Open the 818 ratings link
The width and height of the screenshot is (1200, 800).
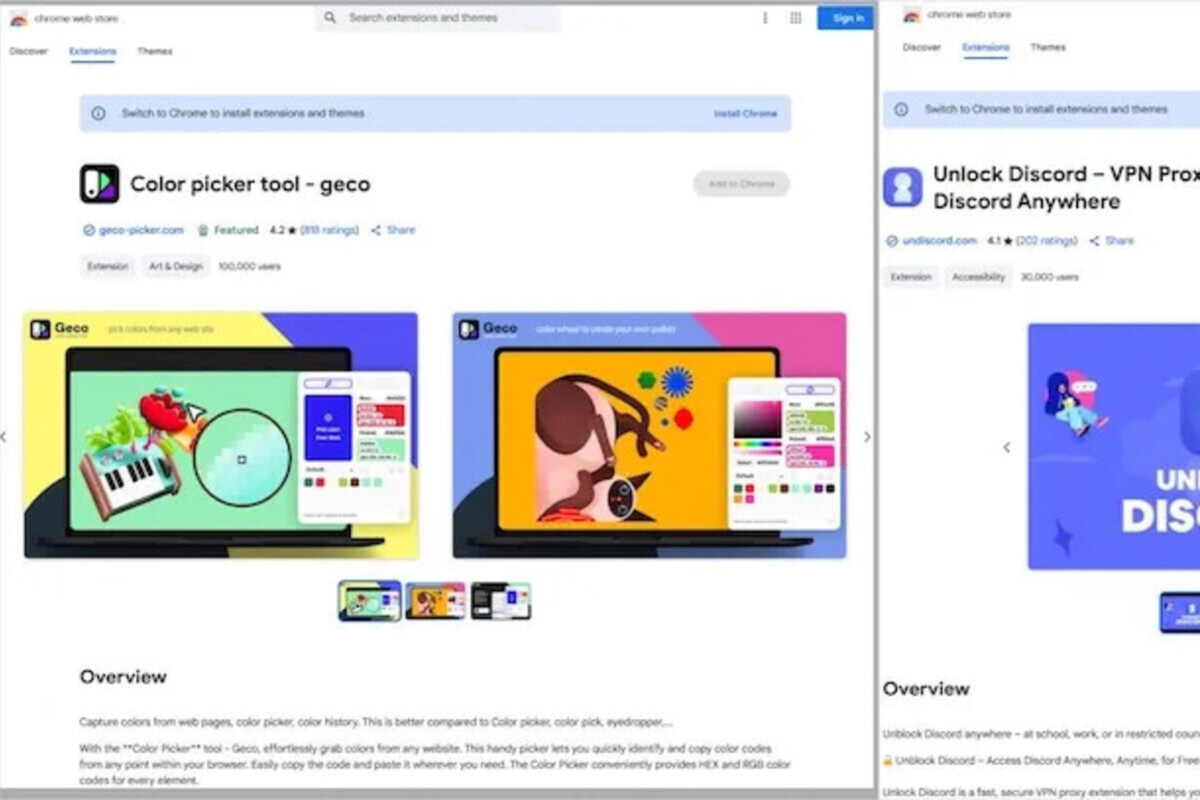pyautogui.click(x=330, y=230)
